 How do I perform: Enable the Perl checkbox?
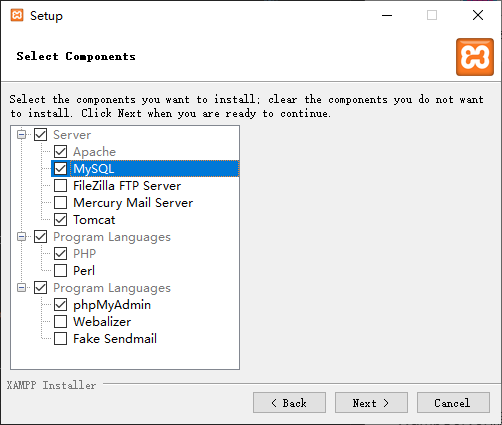coord(60,270)
